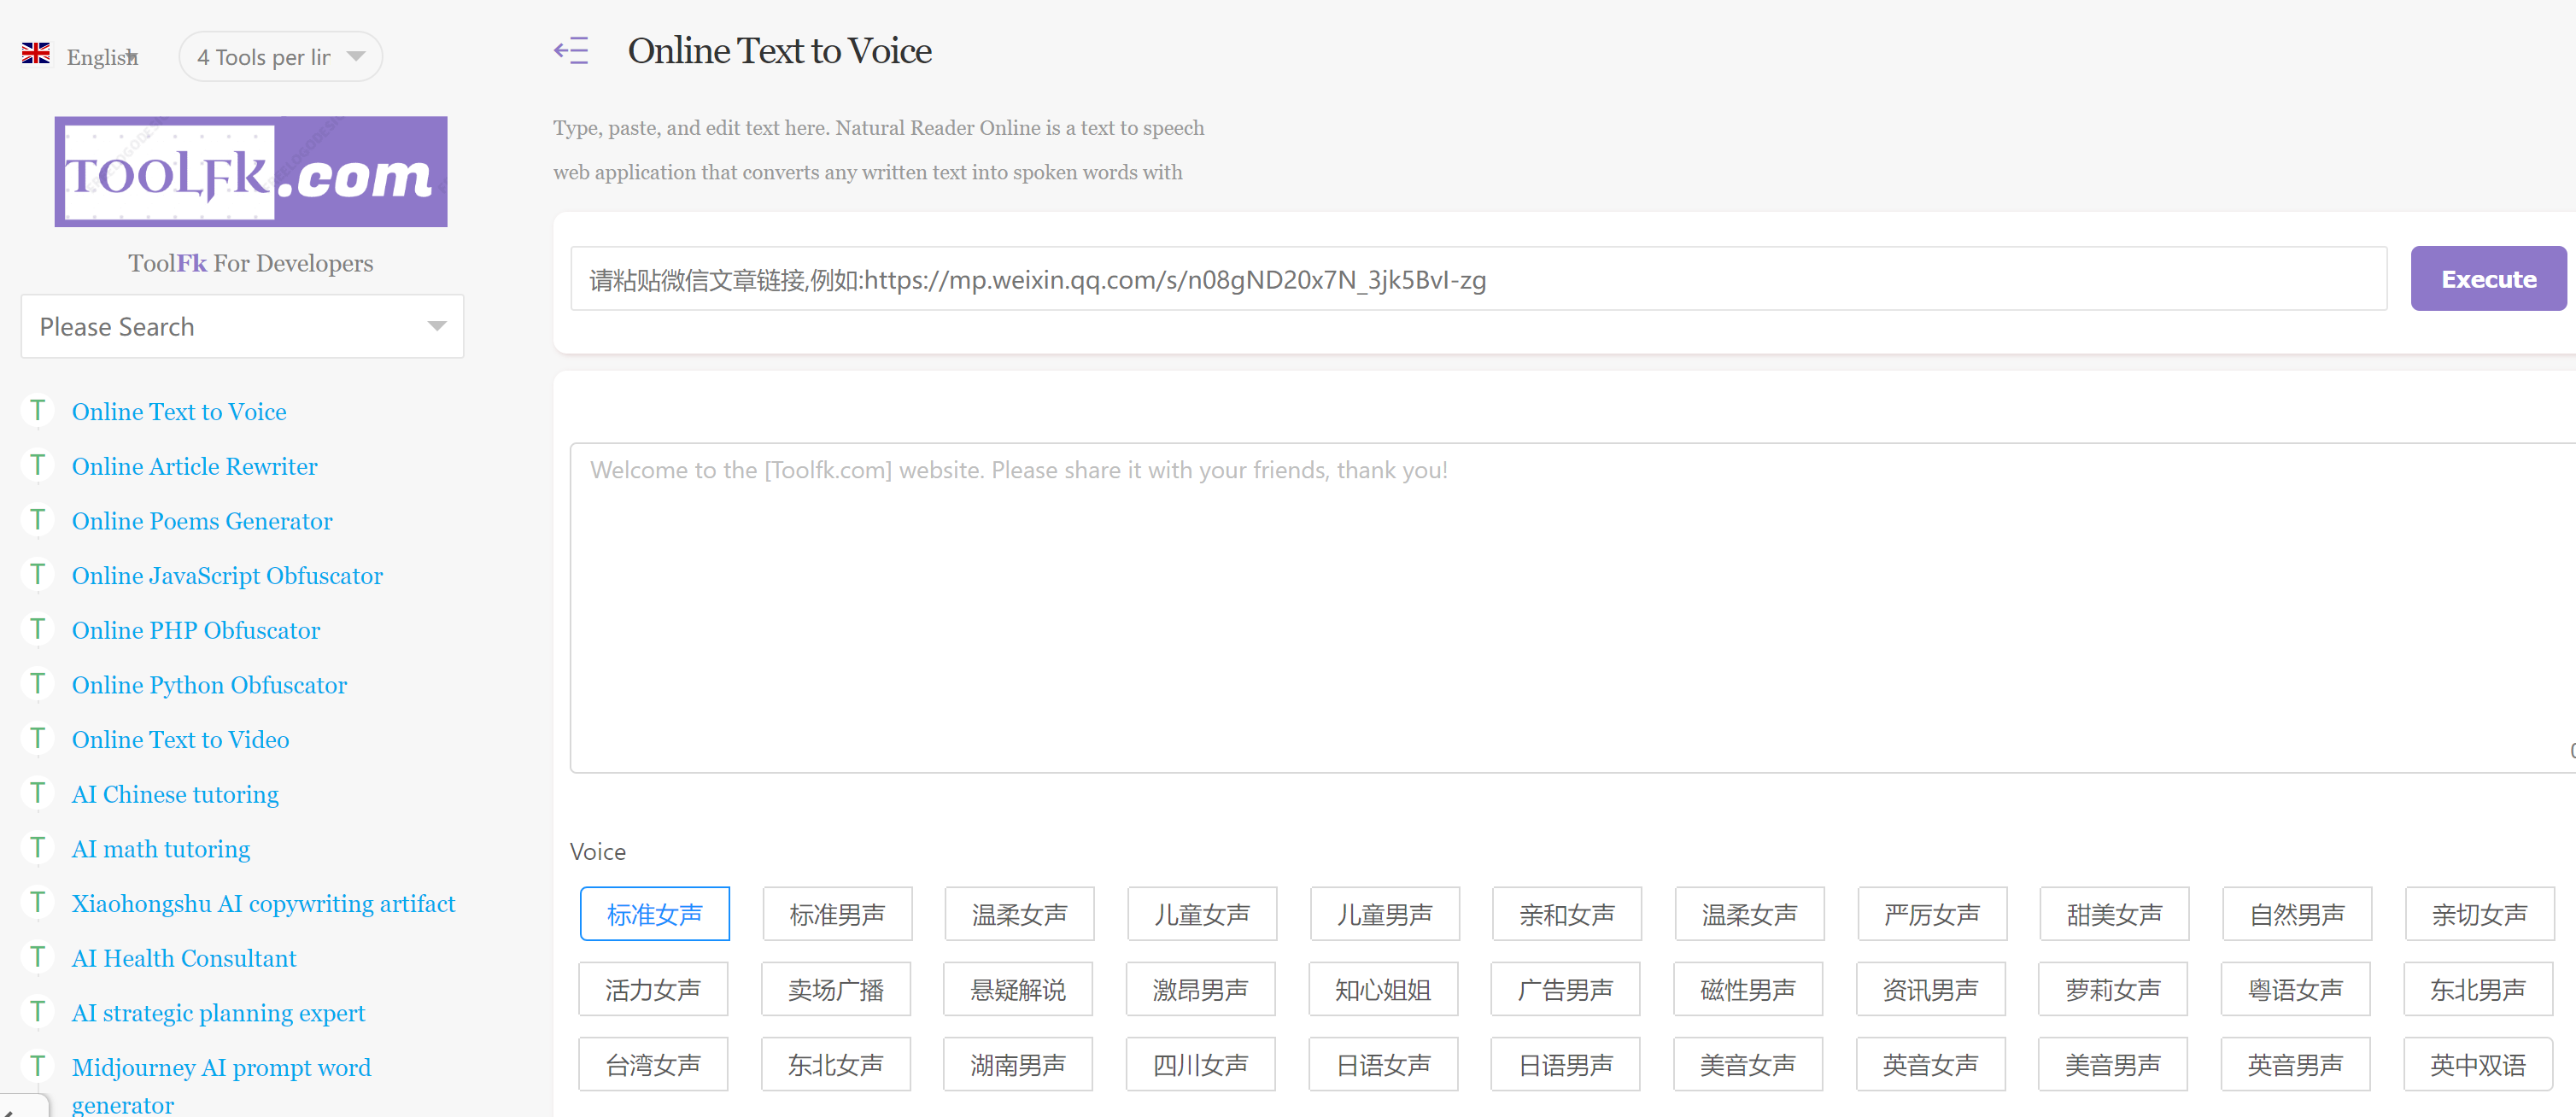Click the UK flag language icon
The width and height of the screenshot is (2576, 1117).
pos(36,54)
